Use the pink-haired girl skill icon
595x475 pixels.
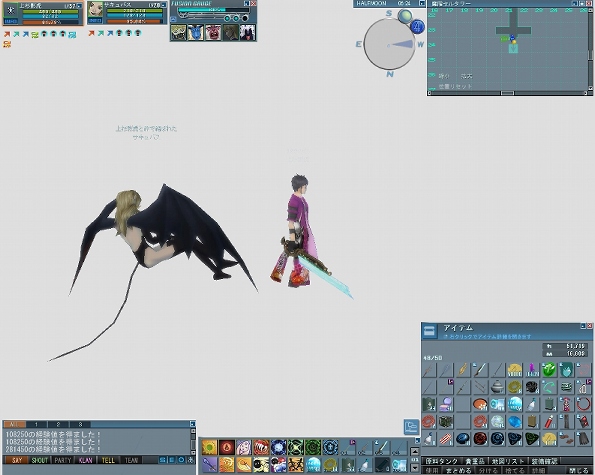(244, 447)
